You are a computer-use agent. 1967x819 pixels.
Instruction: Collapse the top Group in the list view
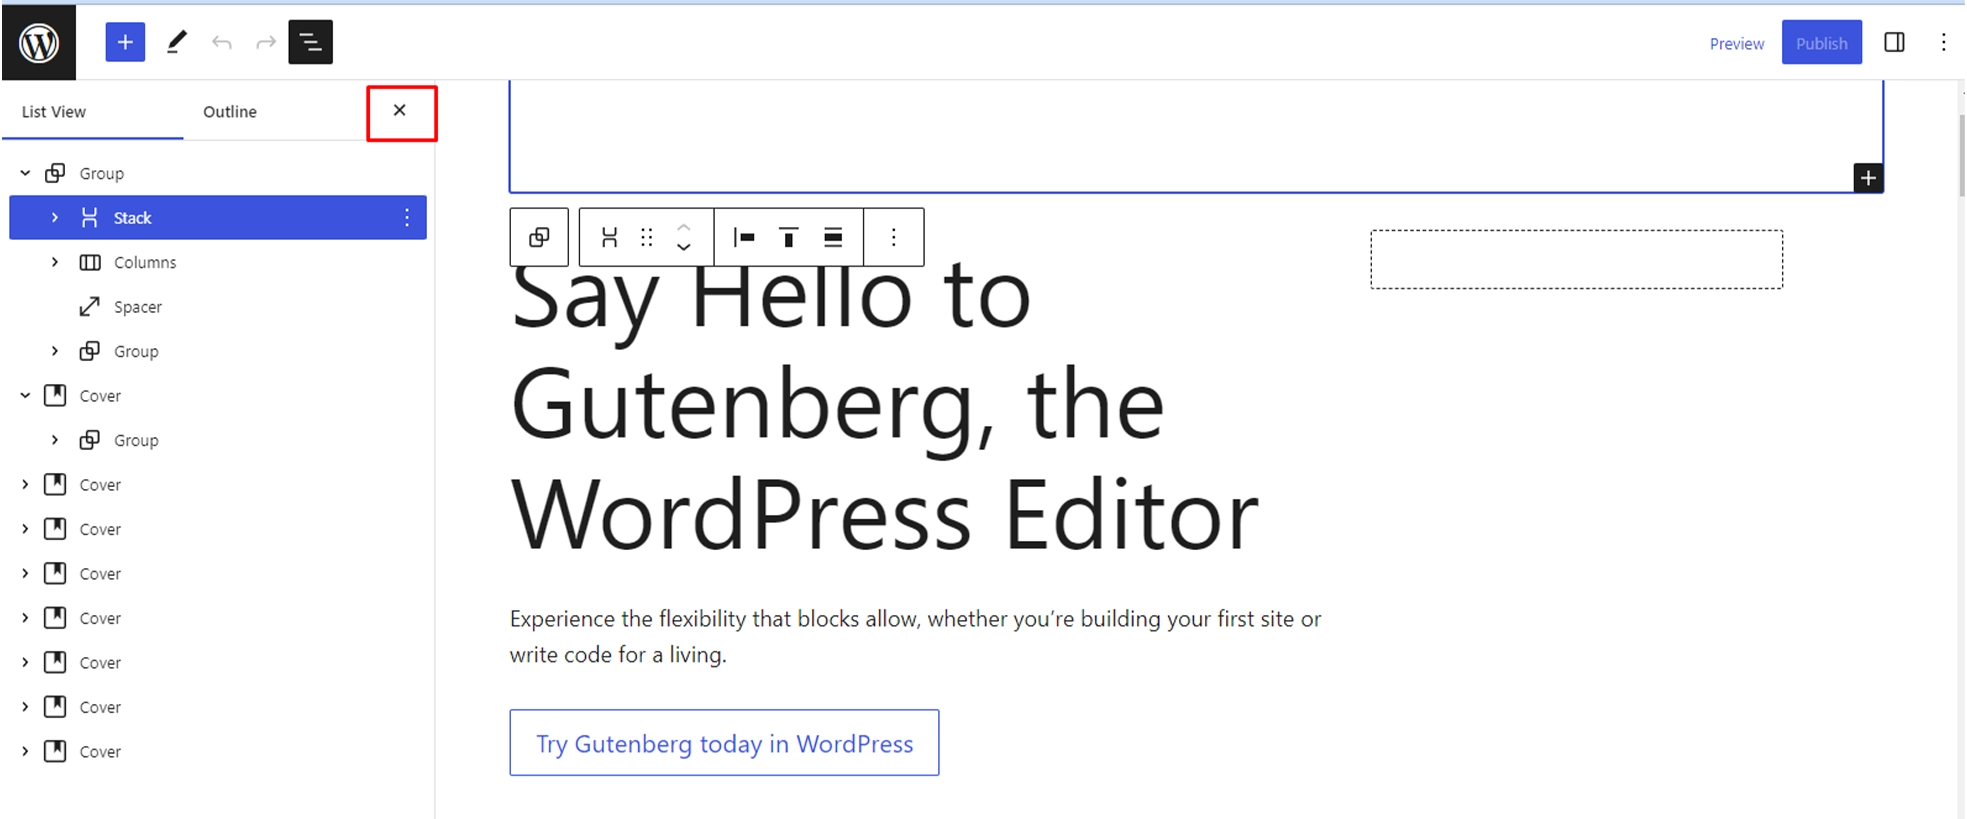[x=25, y=173]
